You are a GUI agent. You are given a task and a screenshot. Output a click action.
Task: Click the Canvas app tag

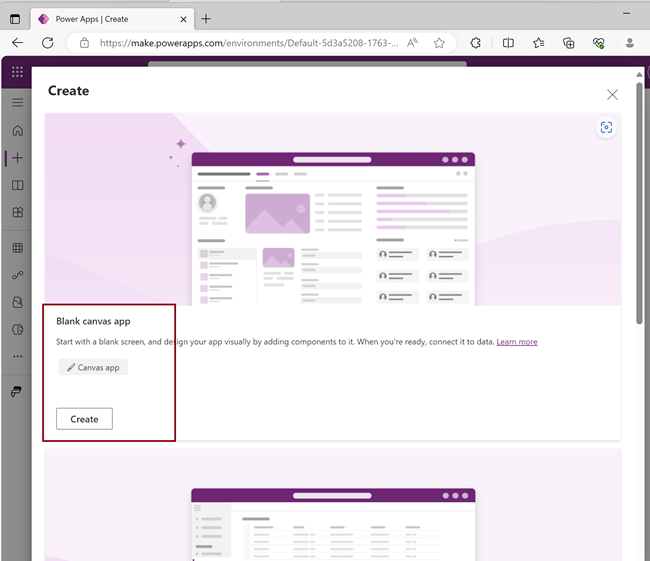click(93, 367)
